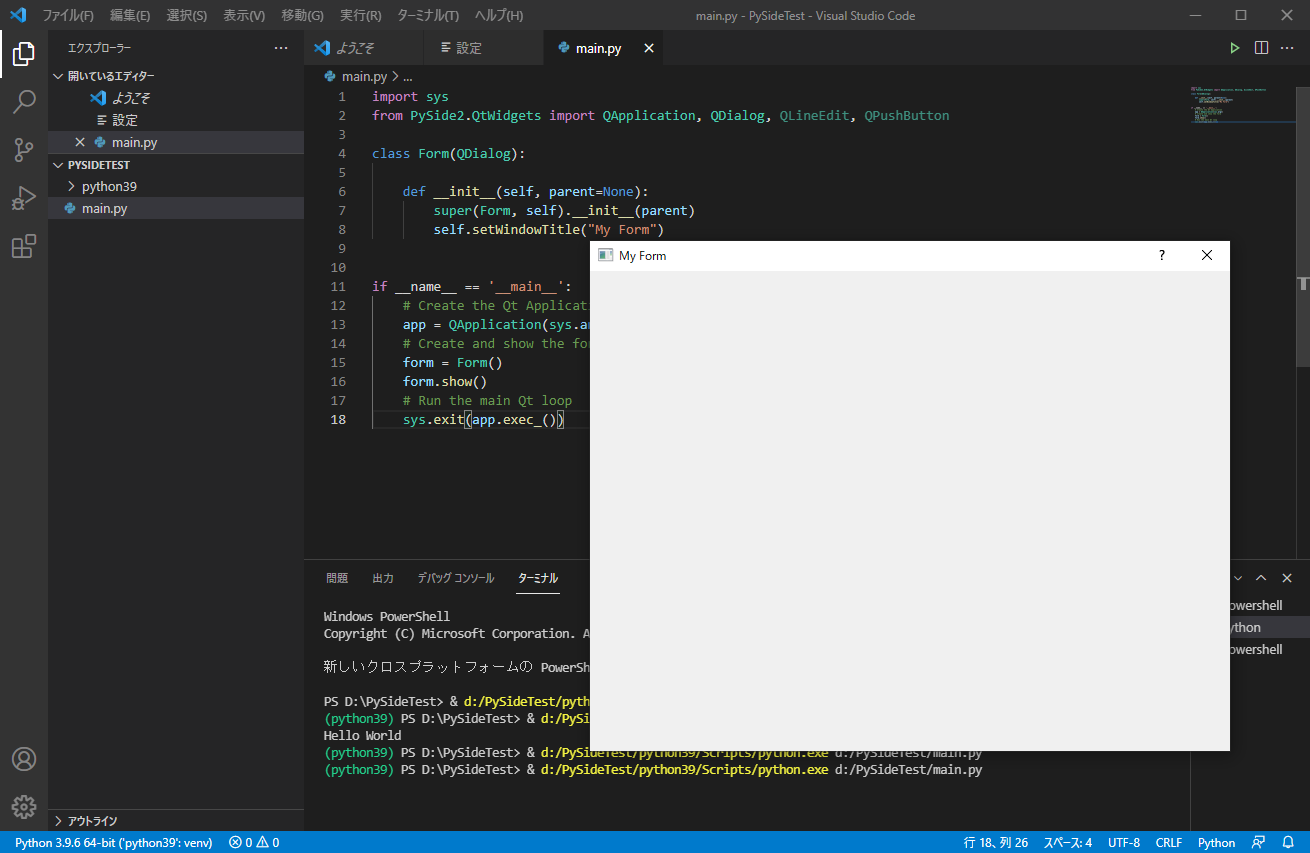Open the Search view in activity bar

pos(24,101)
